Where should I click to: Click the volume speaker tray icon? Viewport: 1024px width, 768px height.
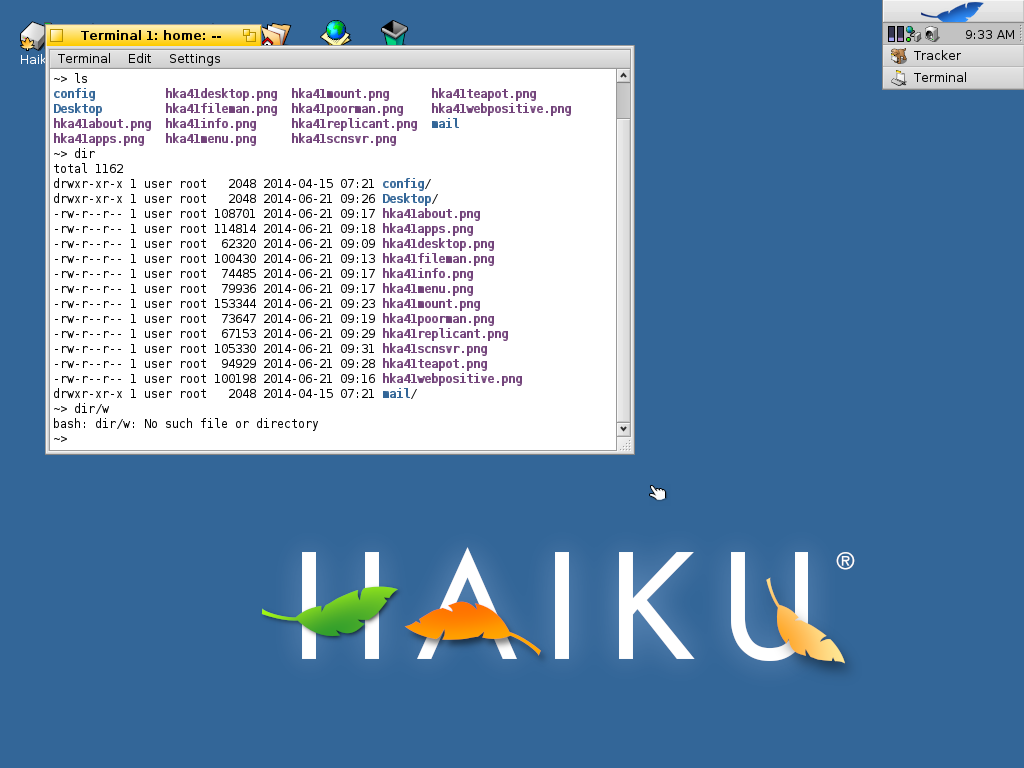pyautogui.click(x=932, y=35)
